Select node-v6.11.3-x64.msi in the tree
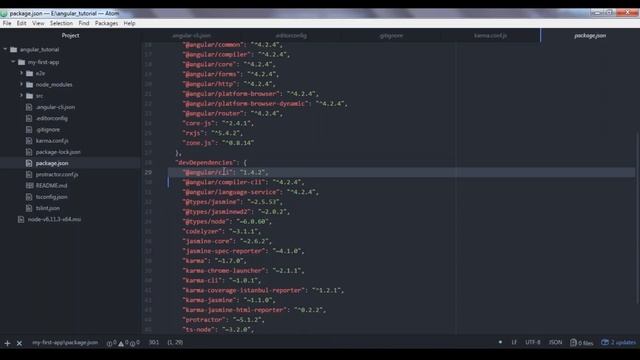Viewport: 640px width, 360px height. (x=54, y=219)
